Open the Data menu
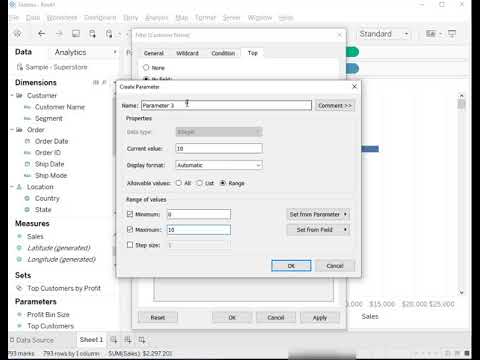The height and width of the screenshot is (360, 480). point(33,18)
